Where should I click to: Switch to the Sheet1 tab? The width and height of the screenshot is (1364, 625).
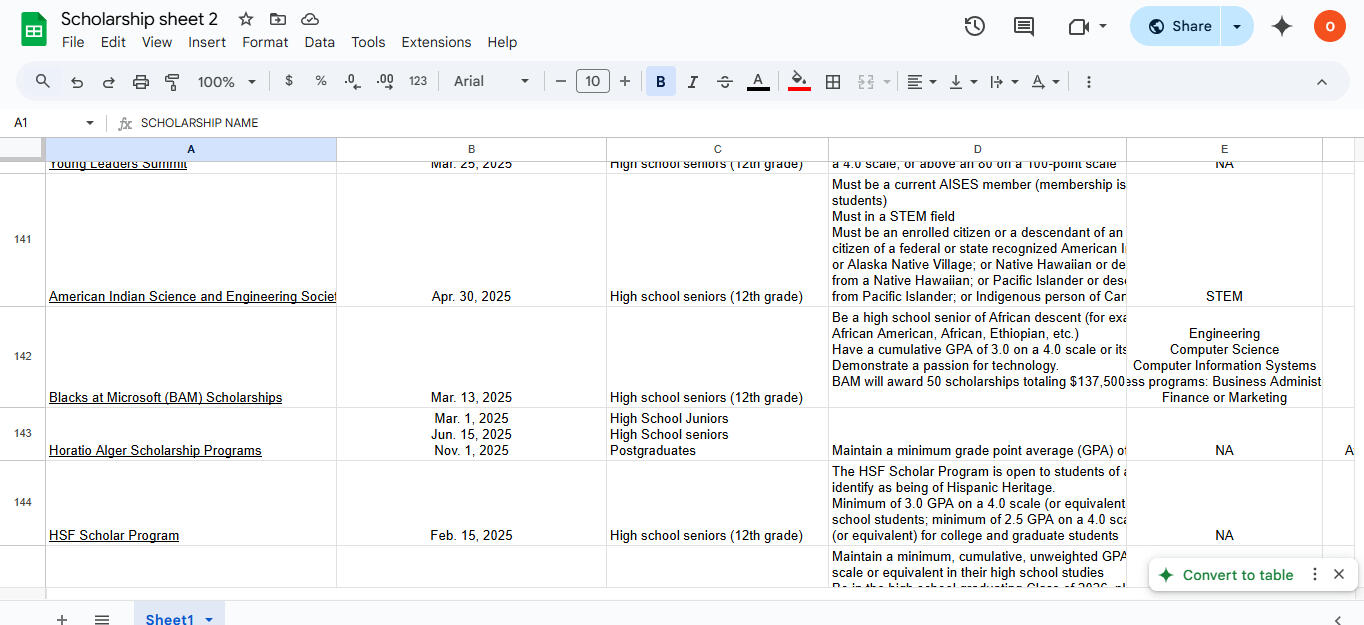click(170, 619)
